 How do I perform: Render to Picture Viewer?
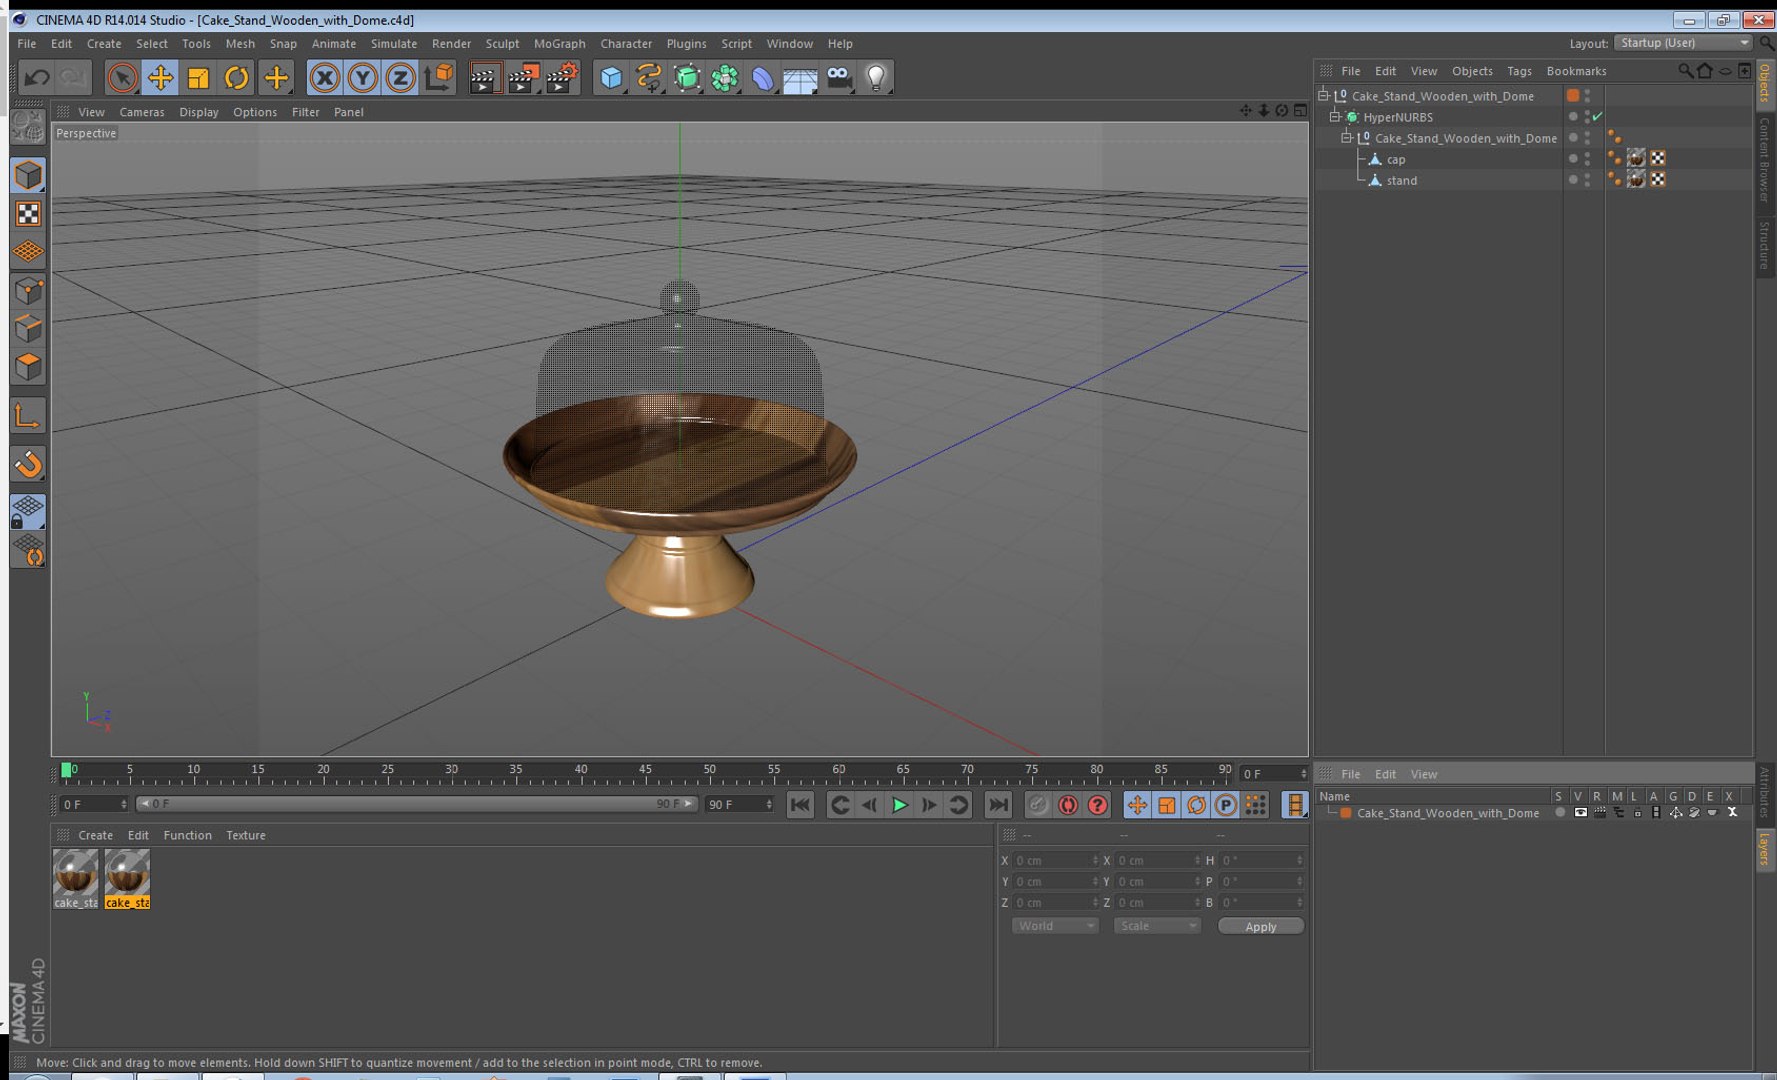523,77
